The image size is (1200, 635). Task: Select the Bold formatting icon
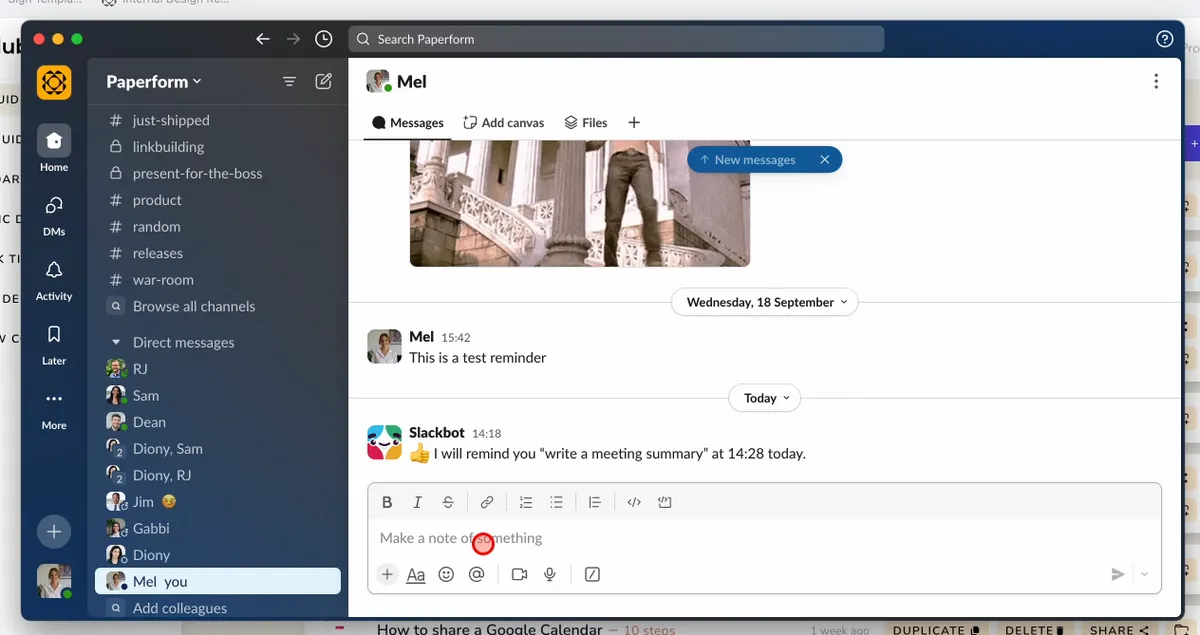point(387,501)
